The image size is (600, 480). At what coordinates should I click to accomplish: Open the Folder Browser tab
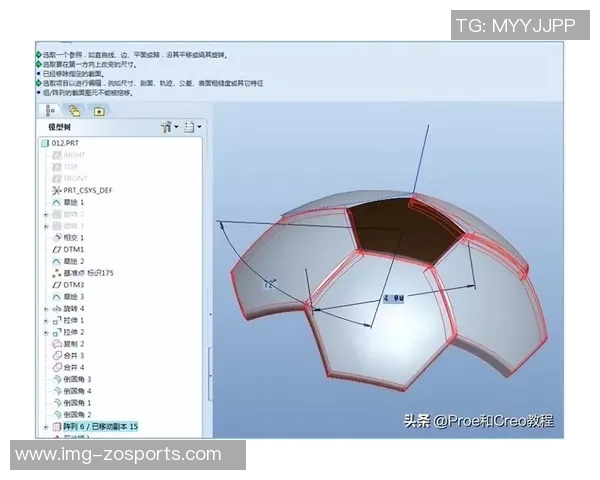(x=75, y=110)
